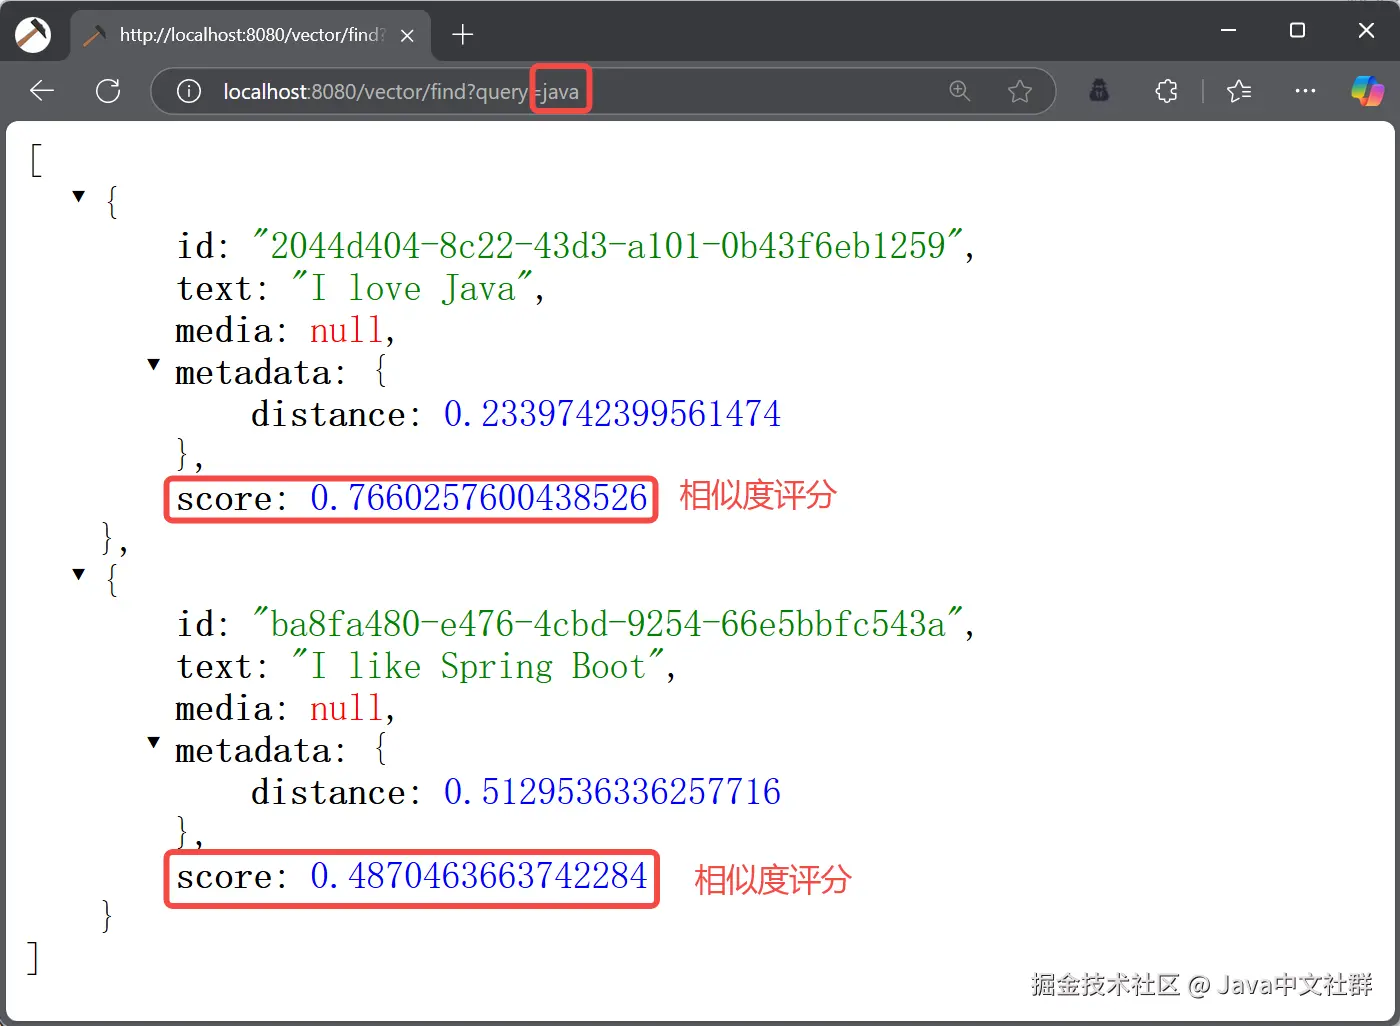The height and width of the screenshot is (1026, 1400).
Task: Collapse the first JSON object
Action: coord(78,197)
